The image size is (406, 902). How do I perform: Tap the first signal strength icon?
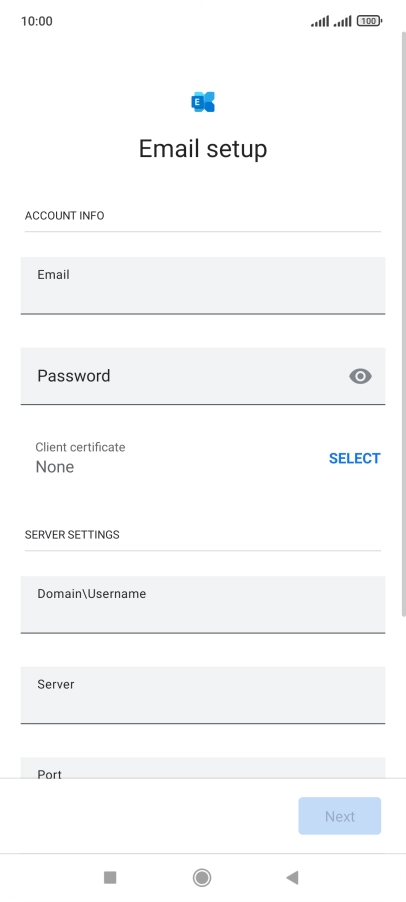tap(320, 21)
